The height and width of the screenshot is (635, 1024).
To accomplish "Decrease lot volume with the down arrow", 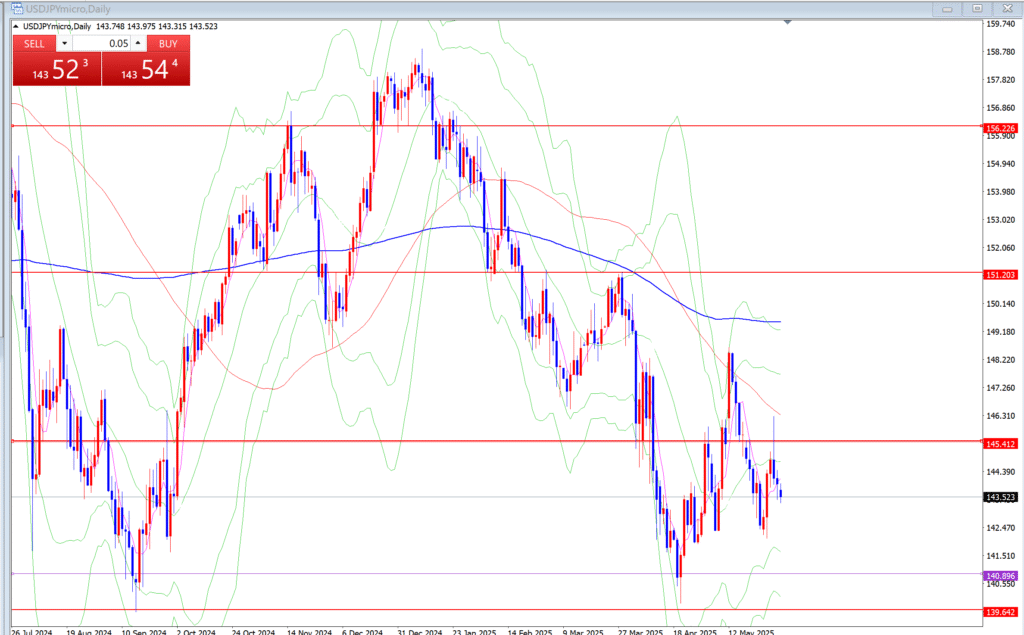I will point(64,44).
